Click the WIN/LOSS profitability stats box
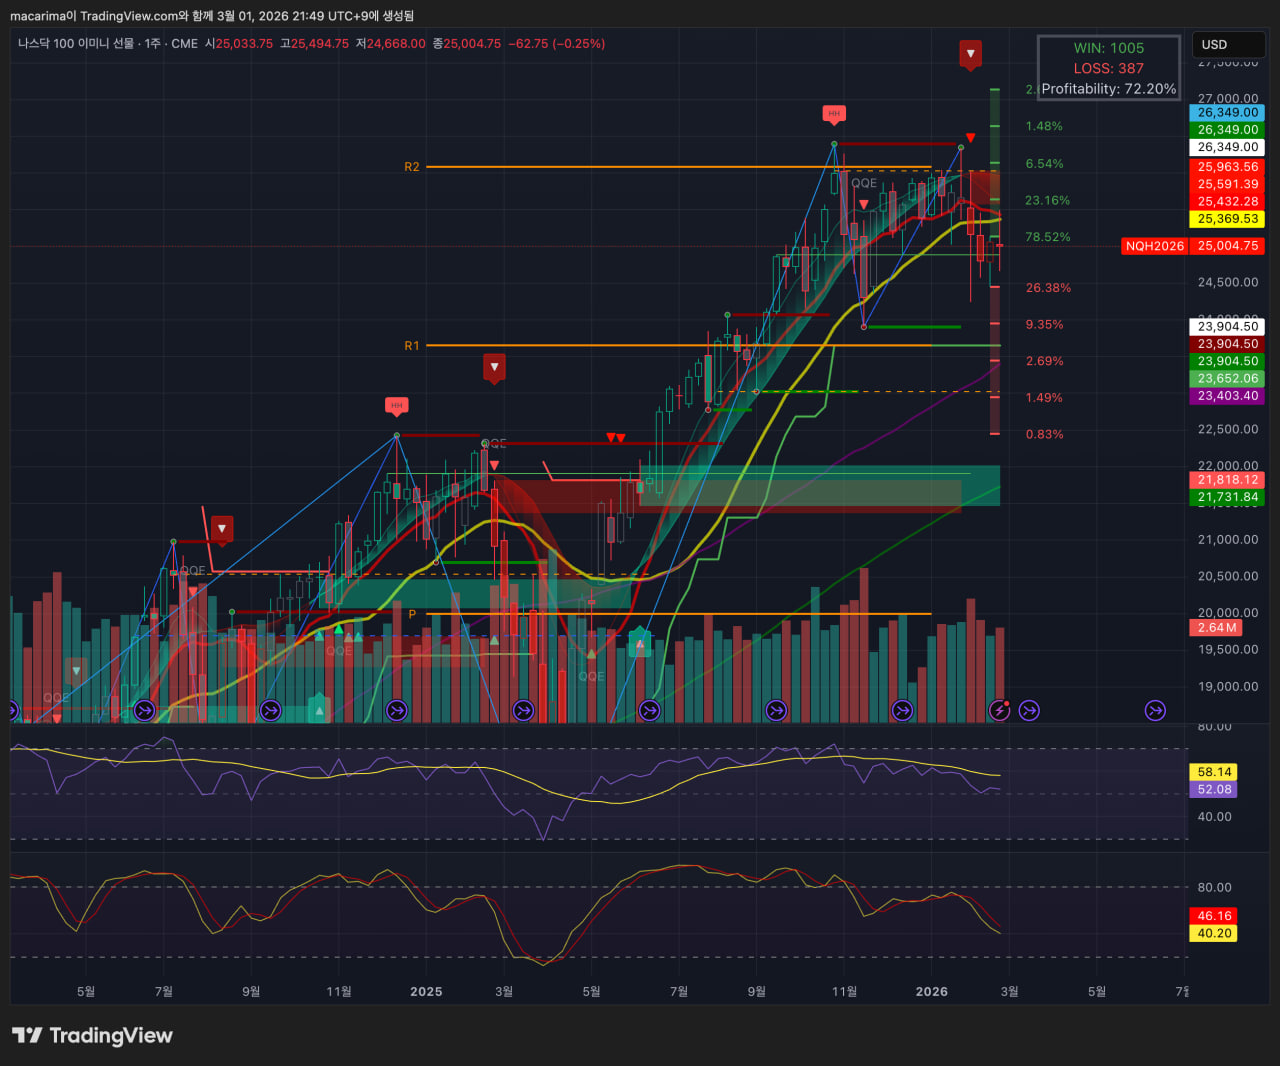Screen dimensions: 1280x1066 [x=1108, y=68]
